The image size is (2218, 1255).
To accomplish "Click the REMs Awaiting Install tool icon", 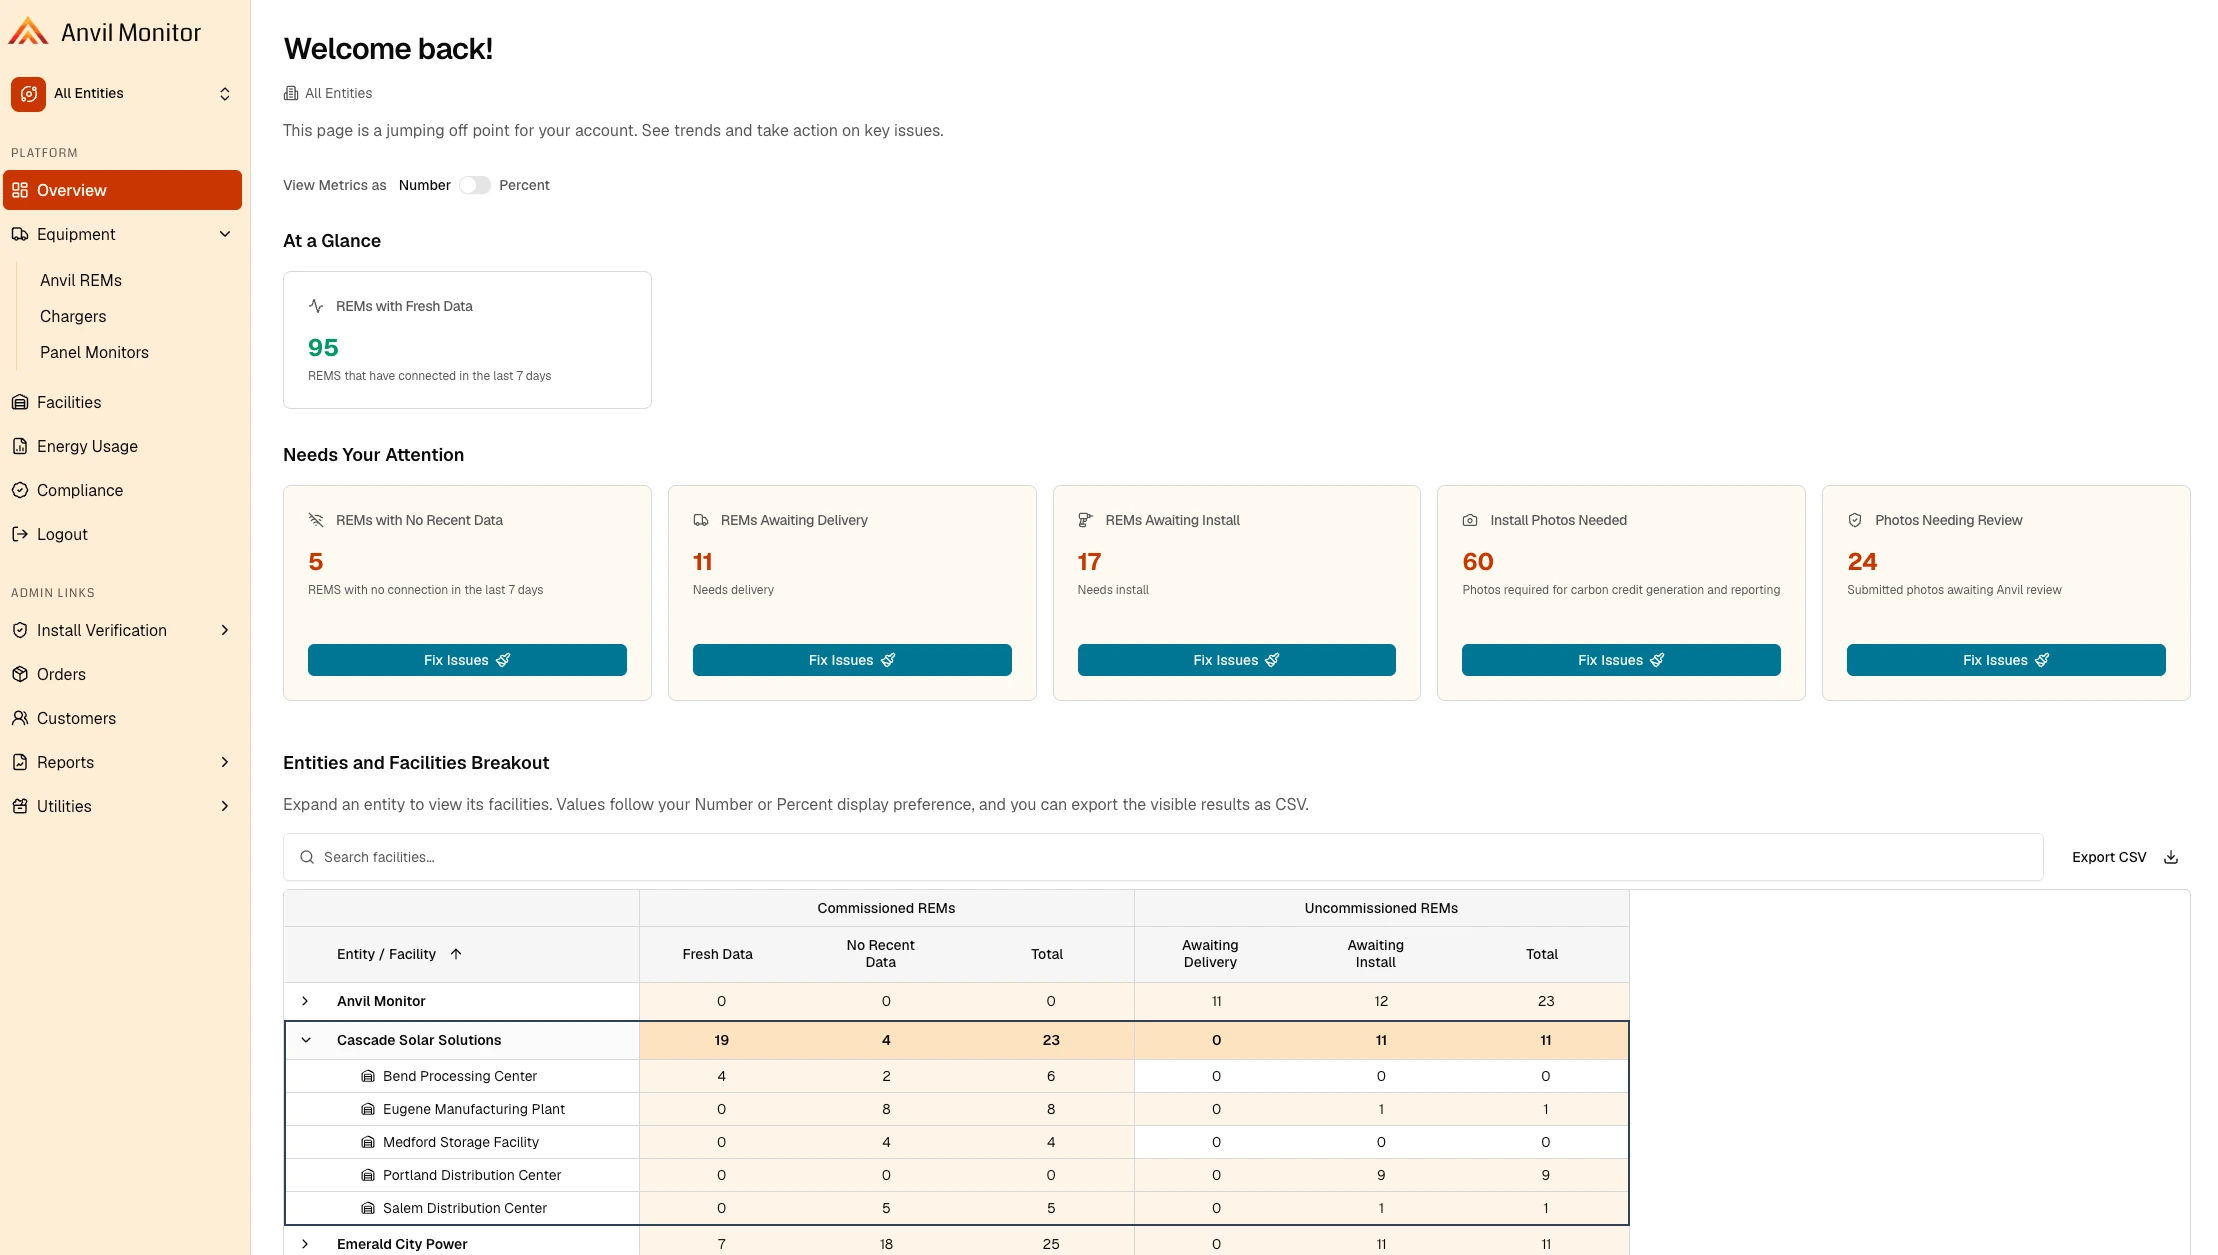I will (x=1085, y=520).
